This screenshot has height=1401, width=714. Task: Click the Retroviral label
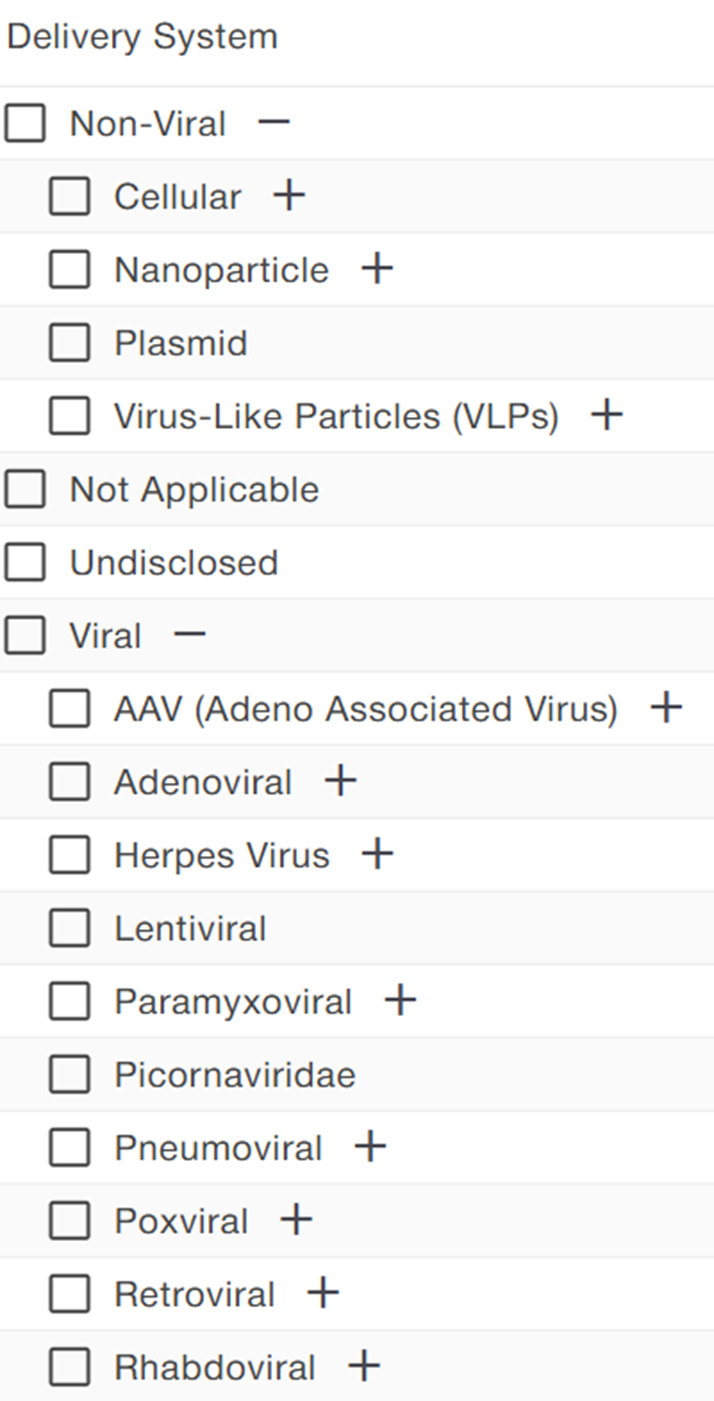tap(194, 1294)
